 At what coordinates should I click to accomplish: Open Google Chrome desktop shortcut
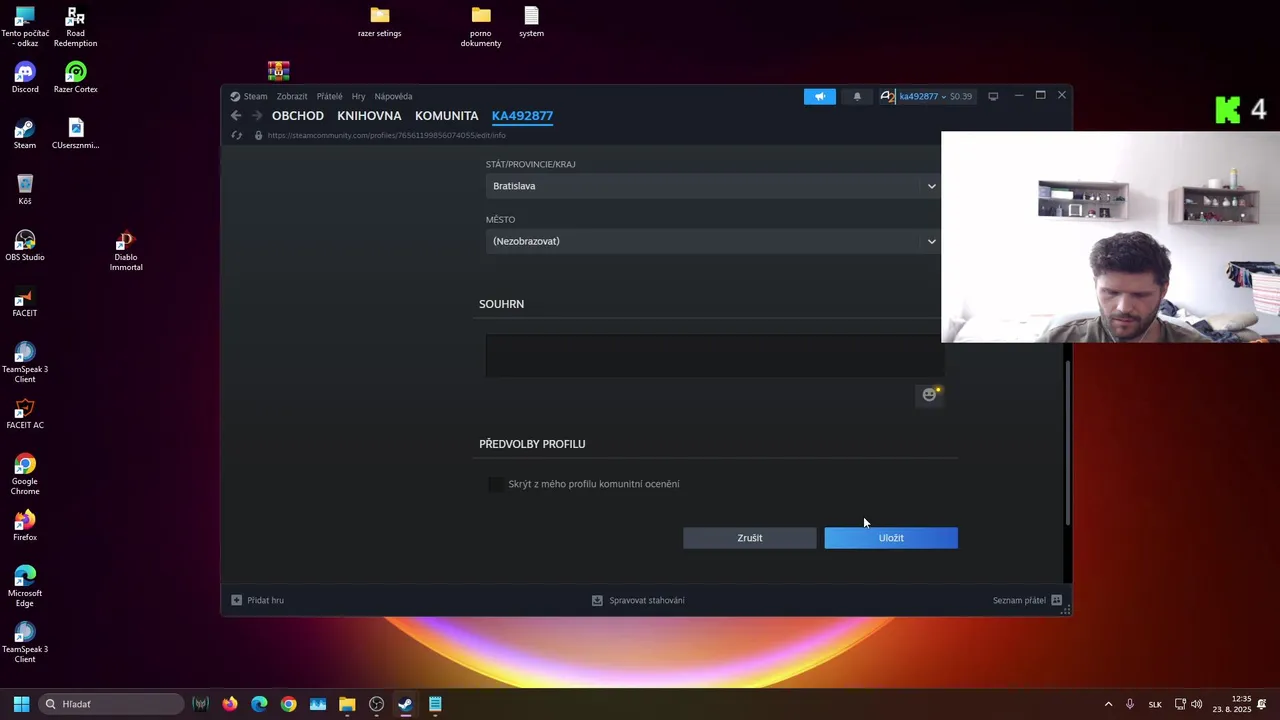click(x=25, y=475)
